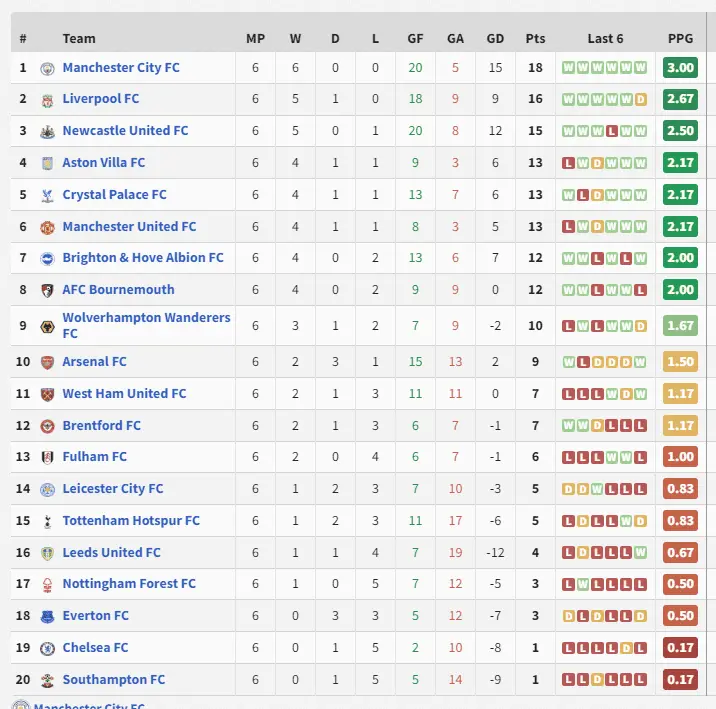This screenshot has width=716, height=709.
Task: Open the Southampton FC team link
Action: (x=113, y=680)
